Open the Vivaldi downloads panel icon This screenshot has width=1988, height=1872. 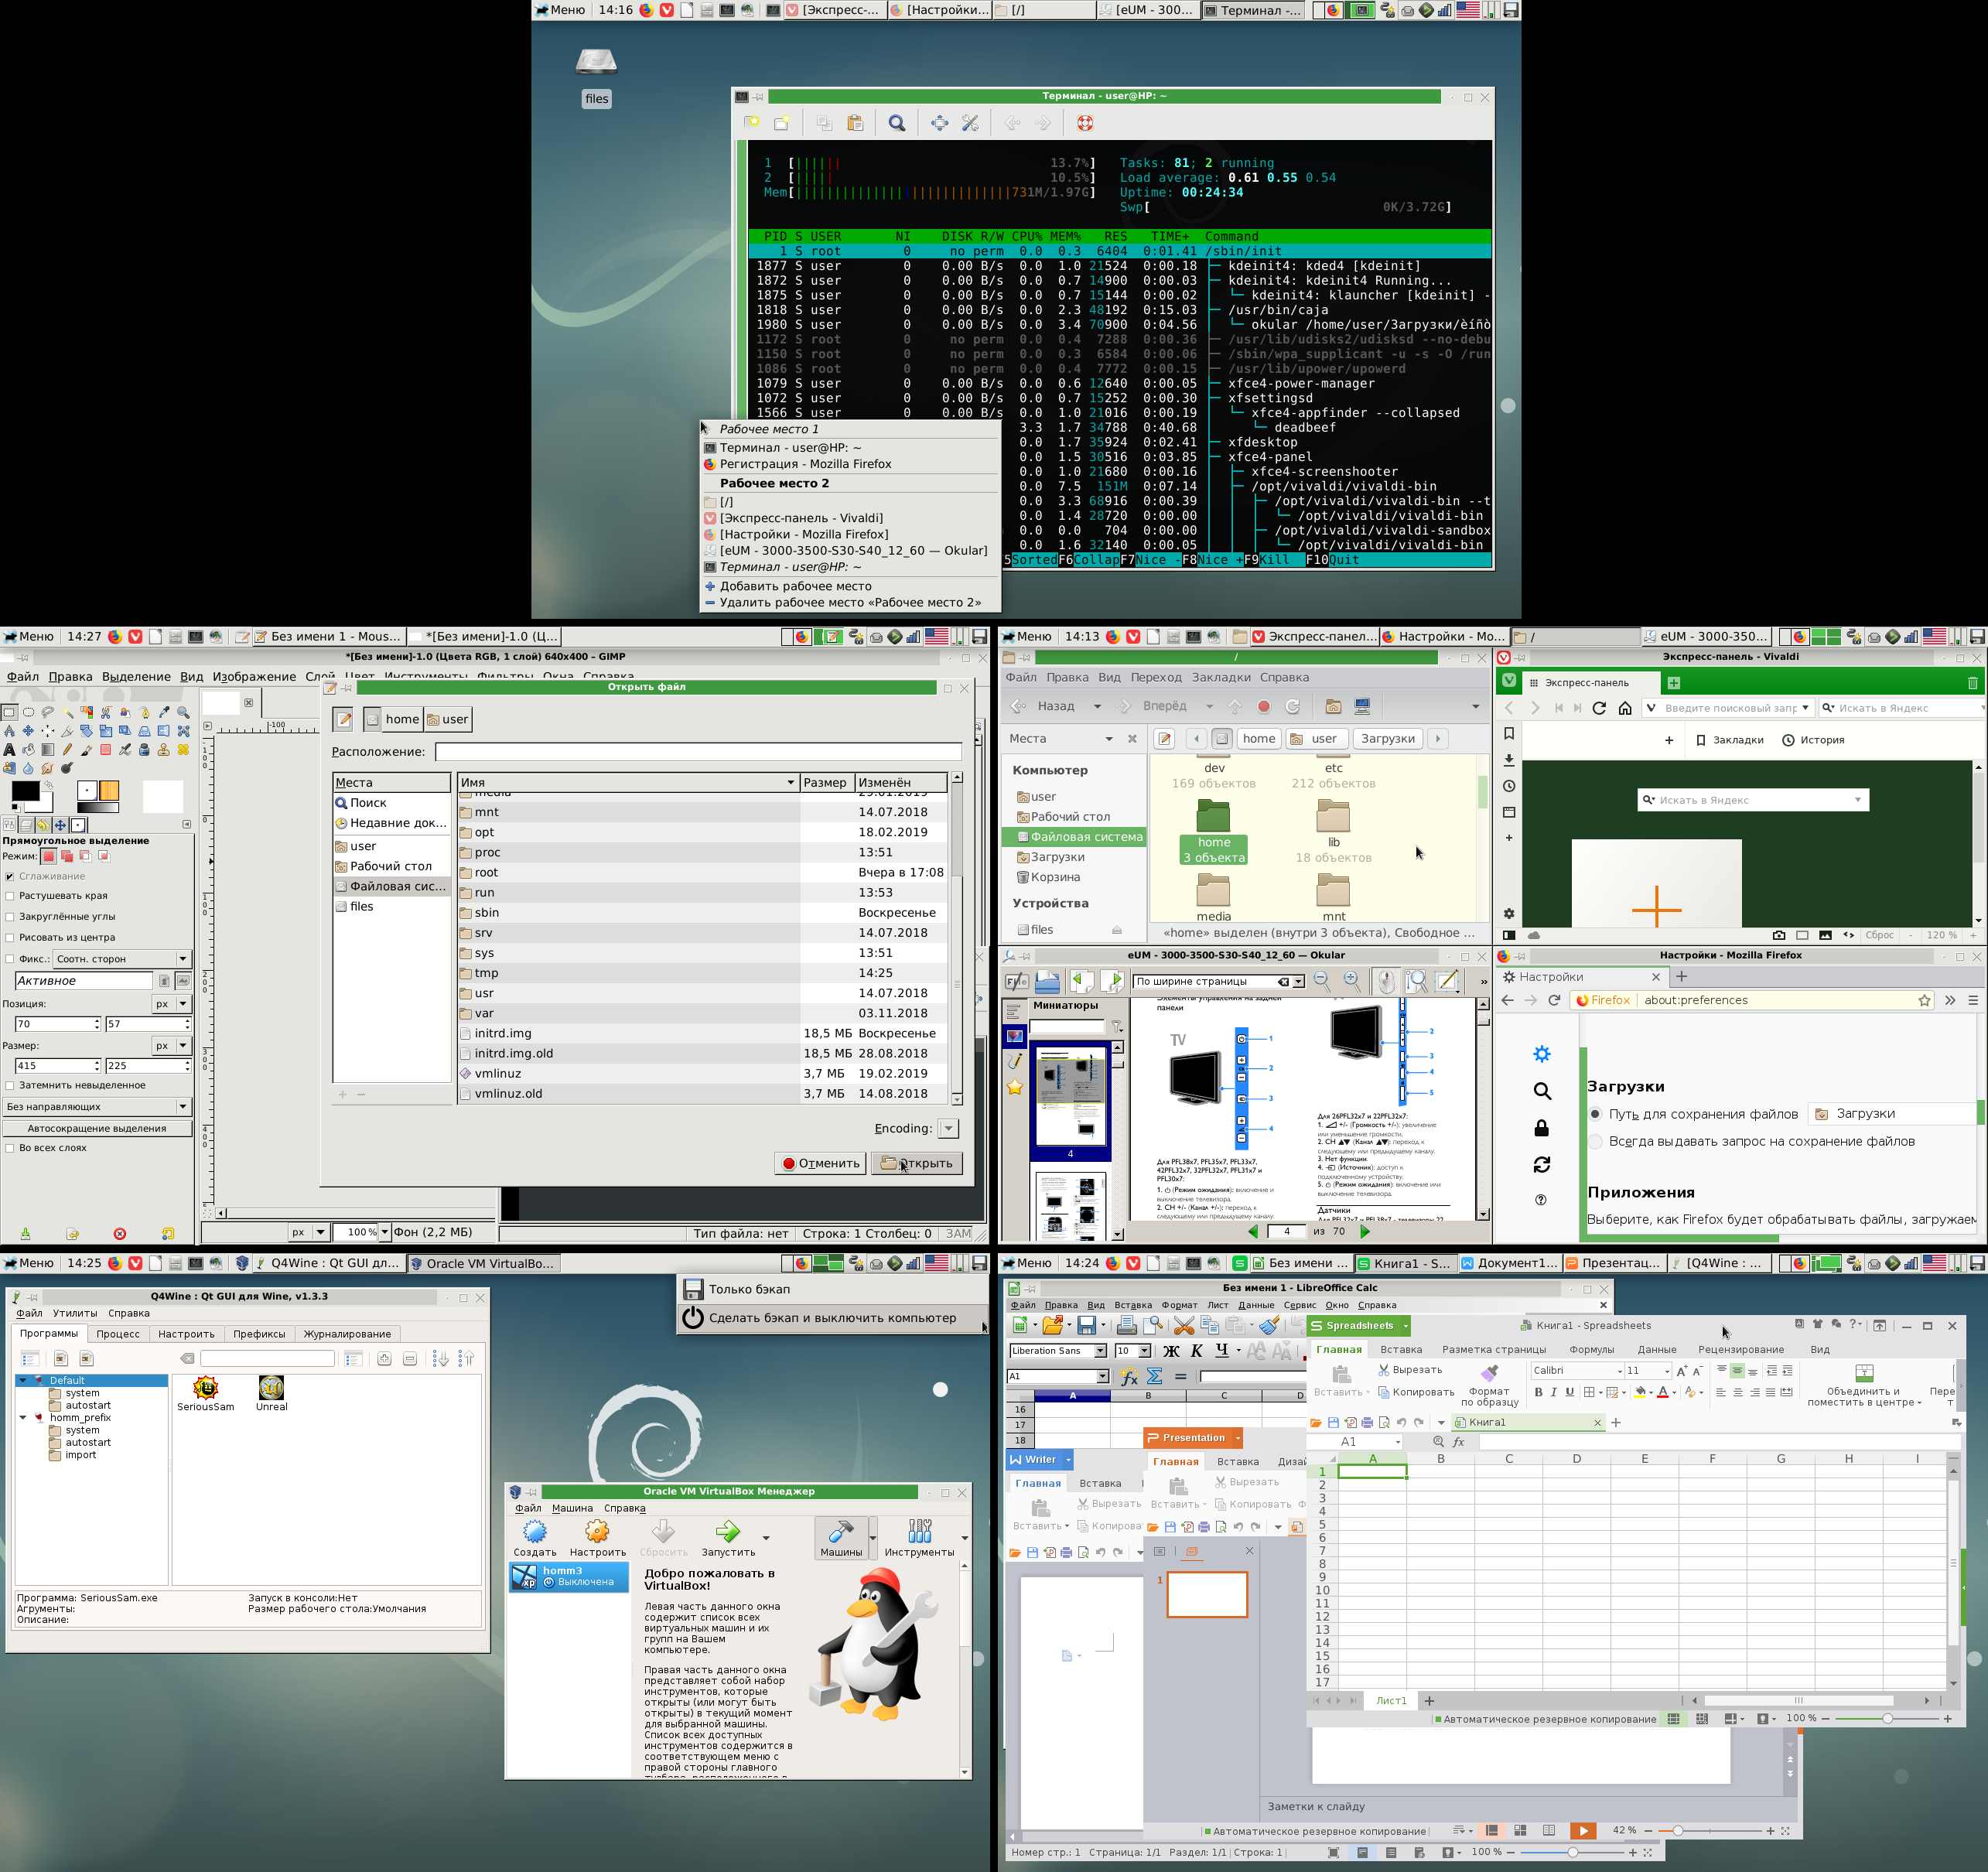1509,760
